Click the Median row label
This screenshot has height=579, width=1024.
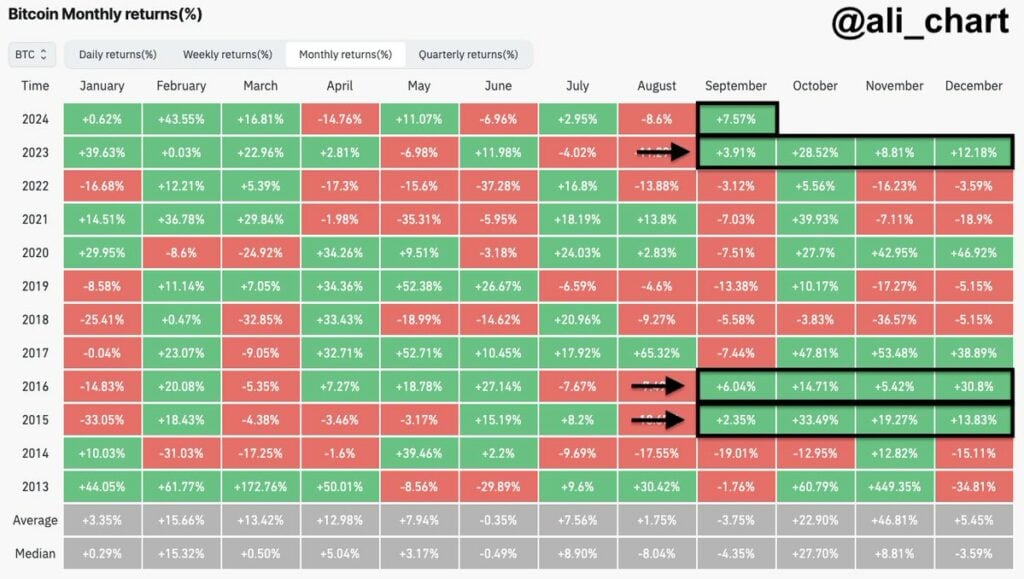pyautogui.click(x=35, y=553)
